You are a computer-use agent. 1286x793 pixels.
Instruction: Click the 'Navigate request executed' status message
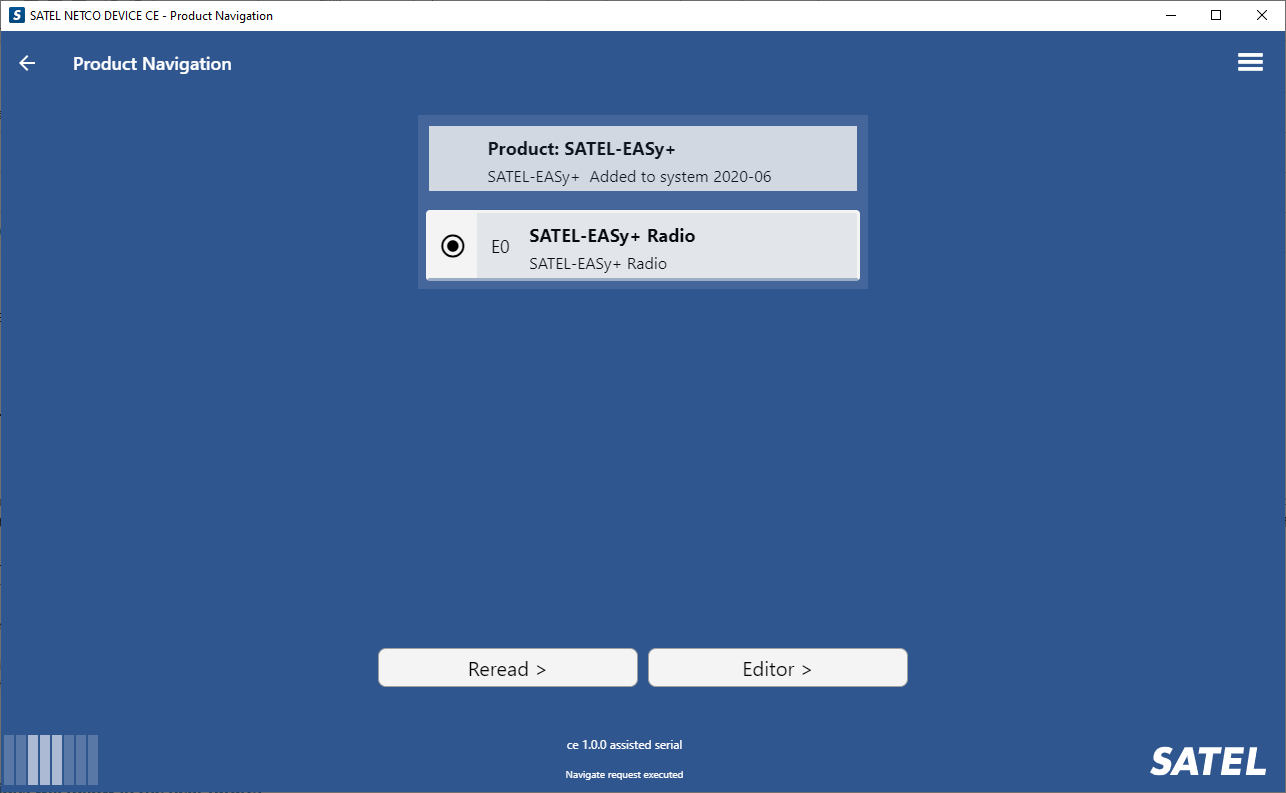[x=624, y=775]
